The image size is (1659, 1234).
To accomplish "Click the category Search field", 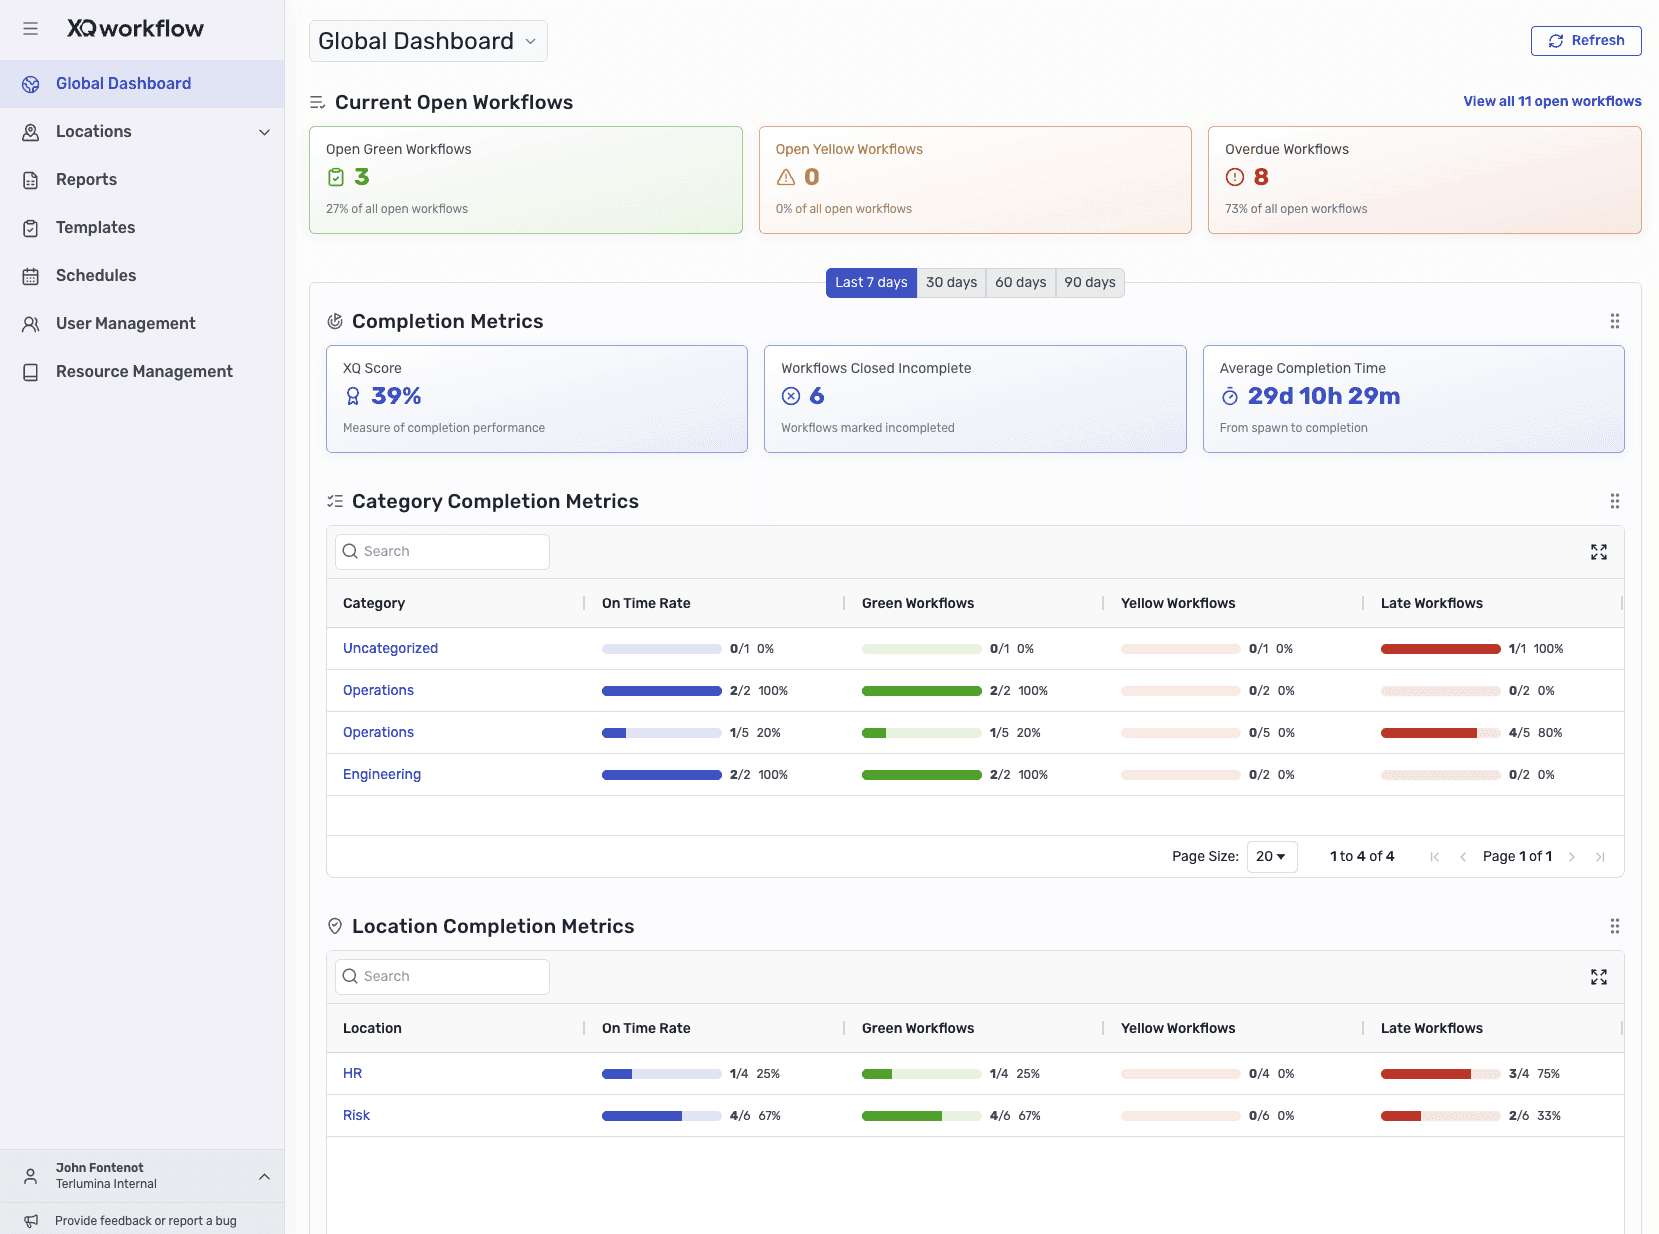I will click(441, 551).
